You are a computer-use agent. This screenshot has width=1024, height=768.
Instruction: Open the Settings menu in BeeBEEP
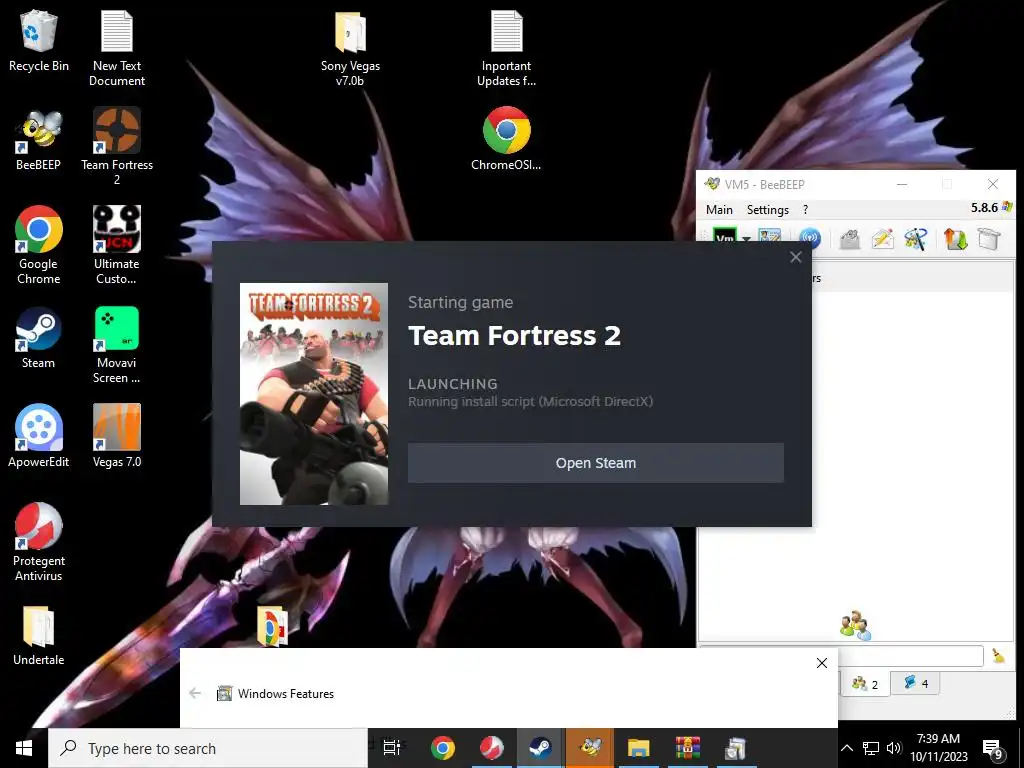click(767, 210)
